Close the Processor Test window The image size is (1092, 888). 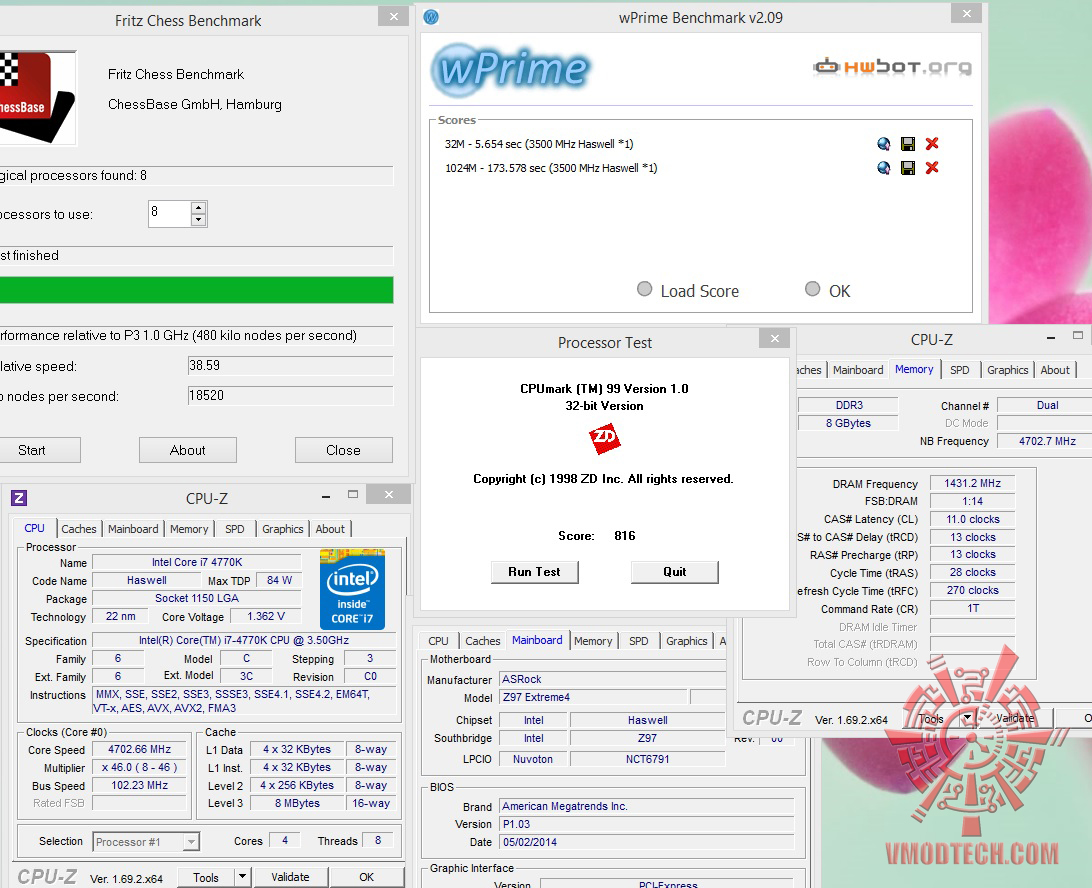tap(774, 338)
